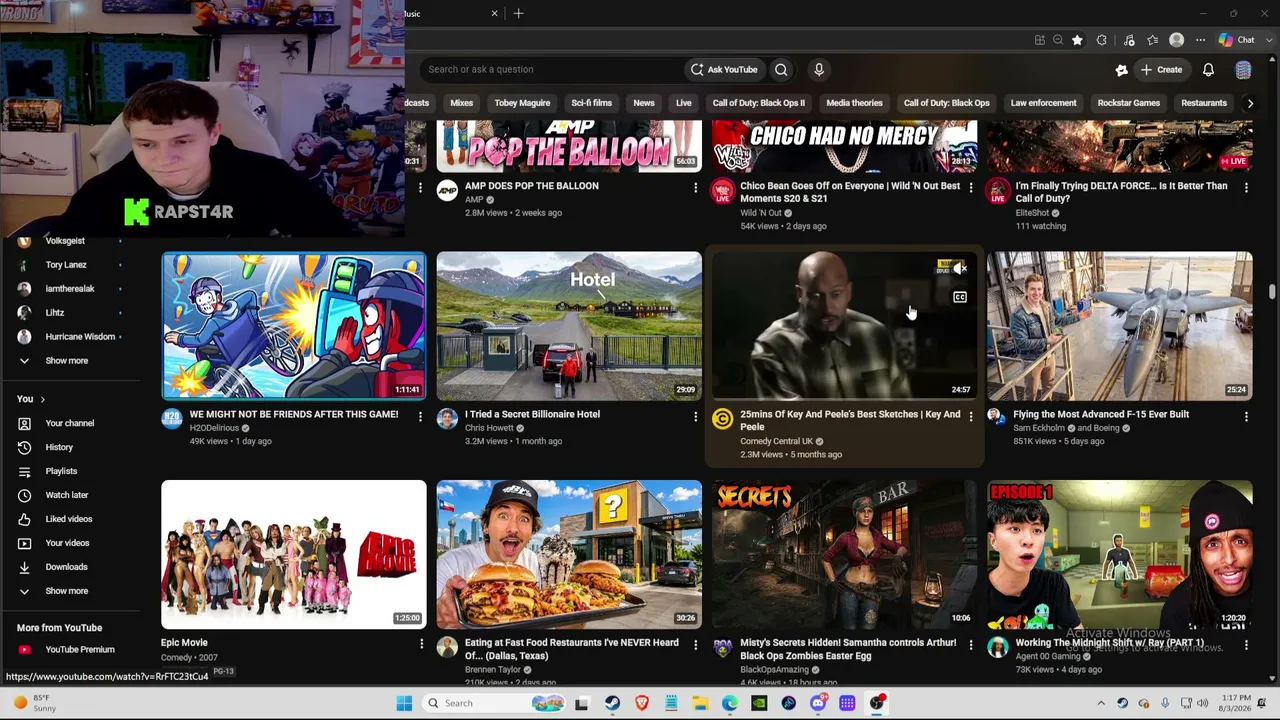The image size is (1280, 720).
Task: Show next category chips with right arrow
Action: pos(1250,103)
